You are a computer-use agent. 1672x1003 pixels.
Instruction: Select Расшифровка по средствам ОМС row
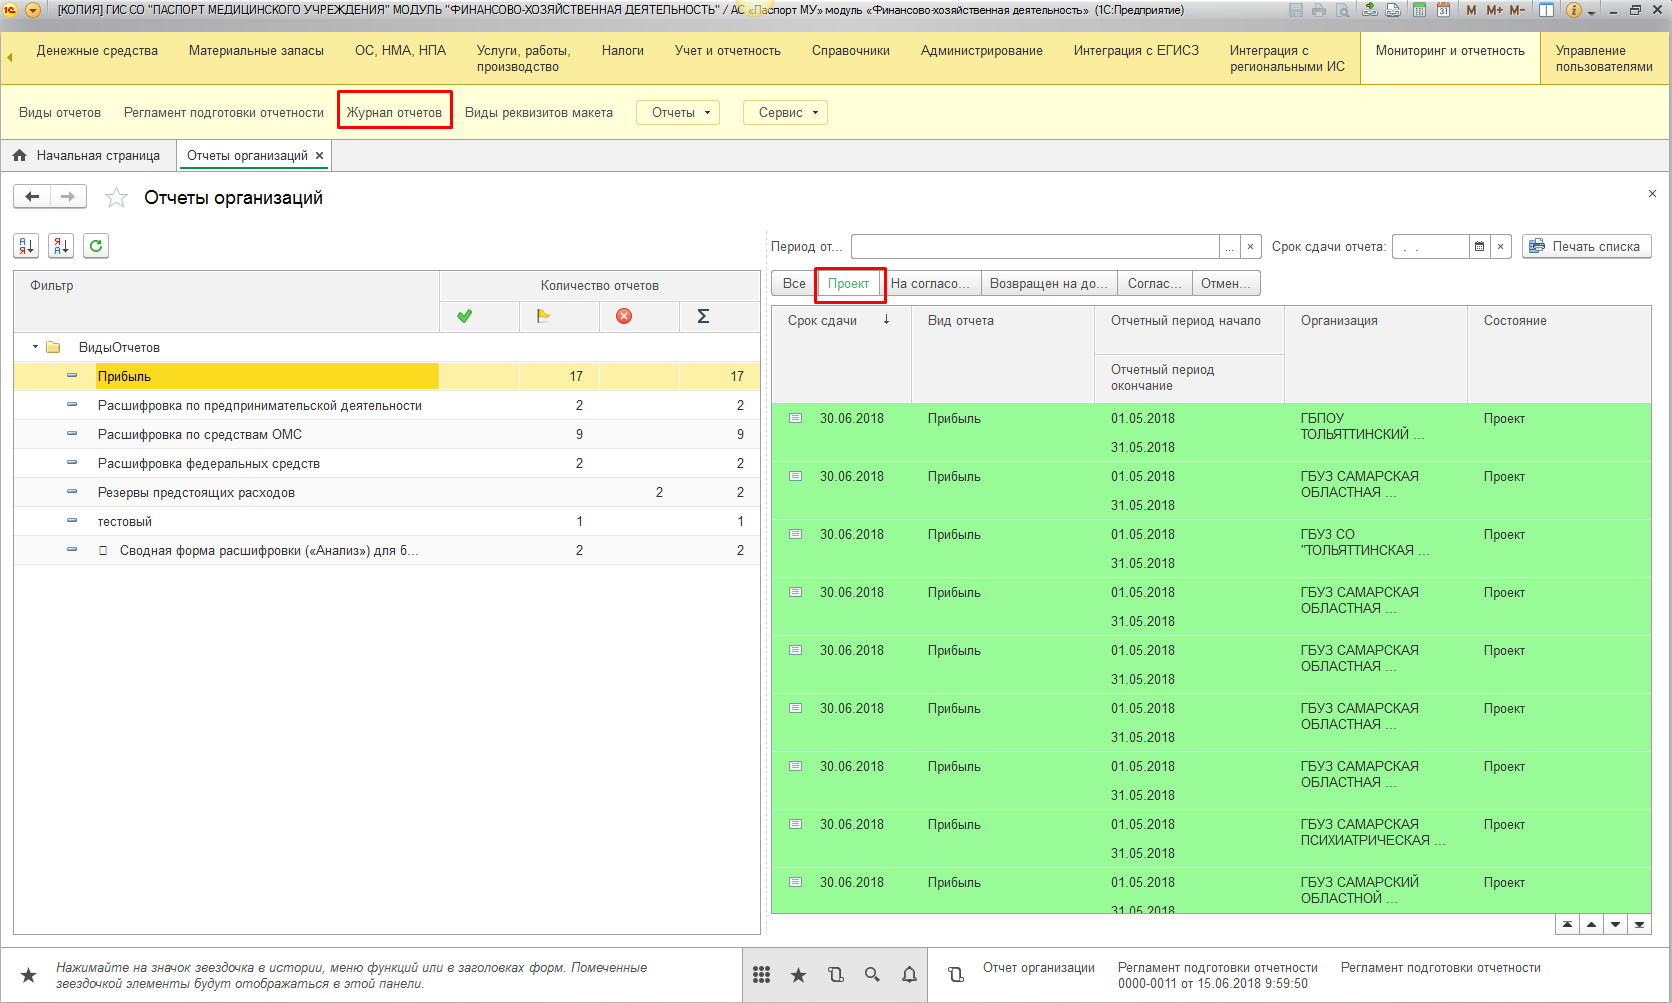click(200, 435)
